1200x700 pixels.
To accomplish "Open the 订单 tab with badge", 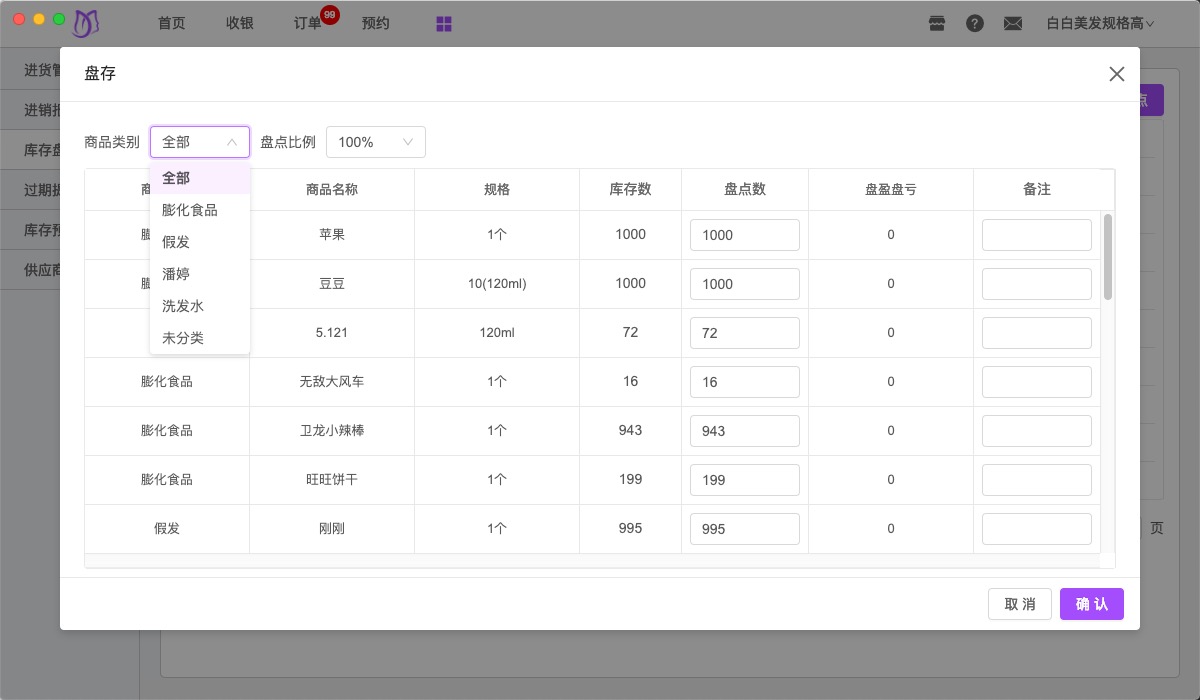I will (308, 23).
